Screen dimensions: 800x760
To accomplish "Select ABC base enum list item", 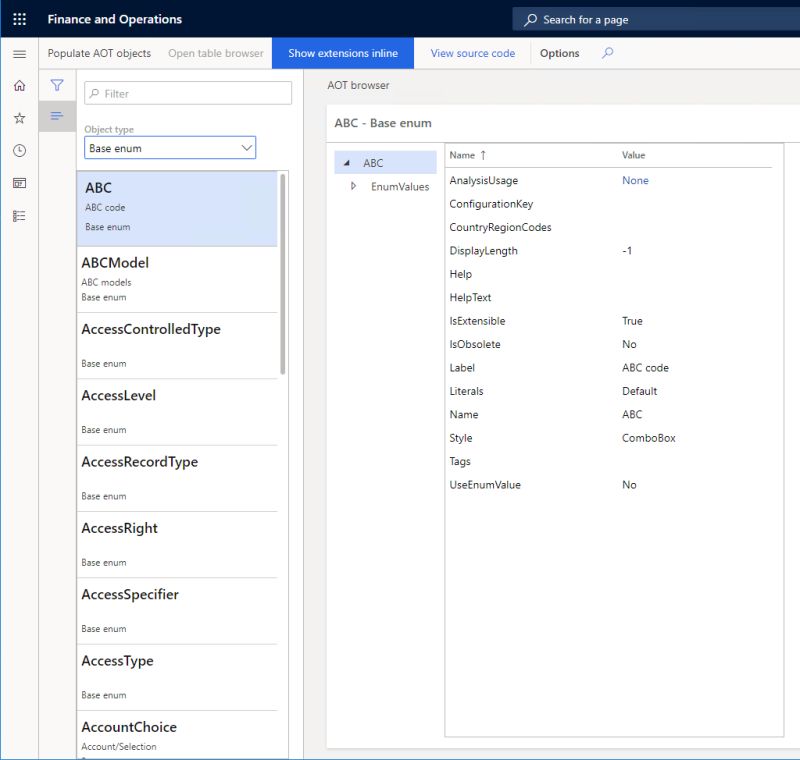I will tap(177, 209).
